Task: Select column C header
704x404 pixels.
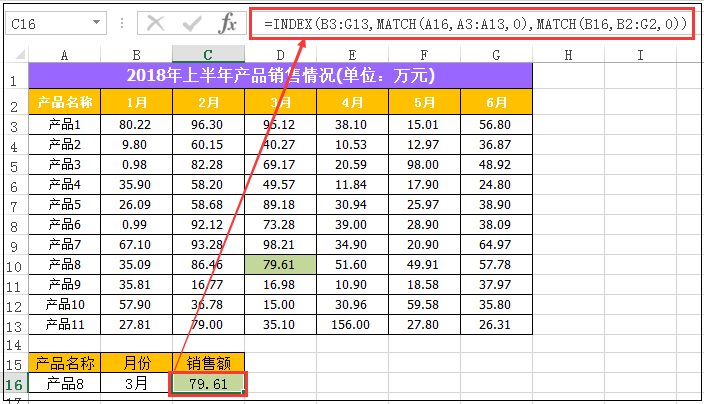Action: tap(208, 55)
